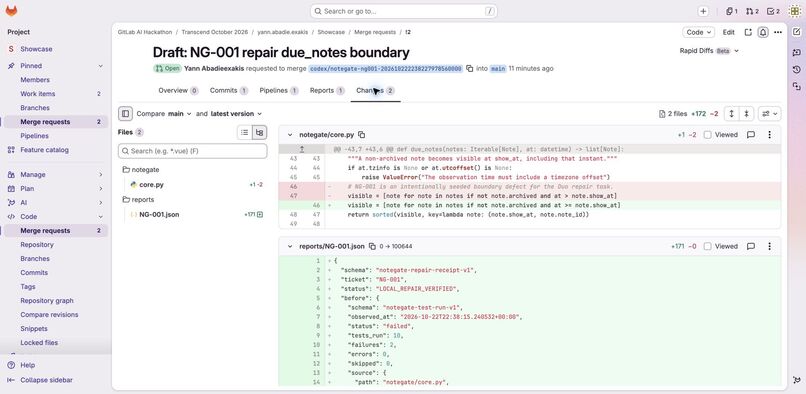Copy reports/NG-001.json file path

372,246
